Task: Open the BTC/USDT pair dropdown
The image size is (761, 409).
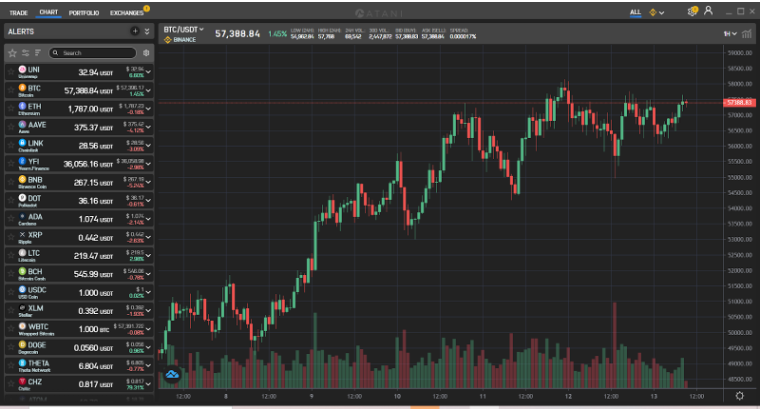Action: click(x=183, y=30)
